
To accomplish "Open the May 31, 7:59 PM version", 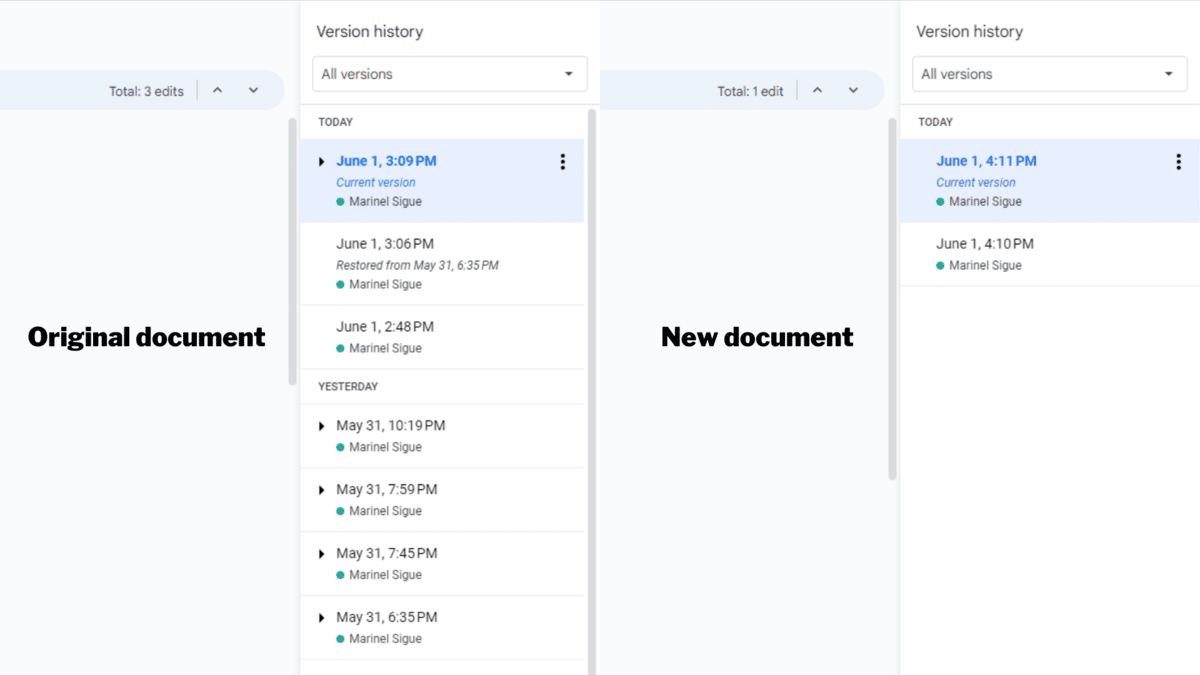I will pyautogui.click(x=442, y=500).
